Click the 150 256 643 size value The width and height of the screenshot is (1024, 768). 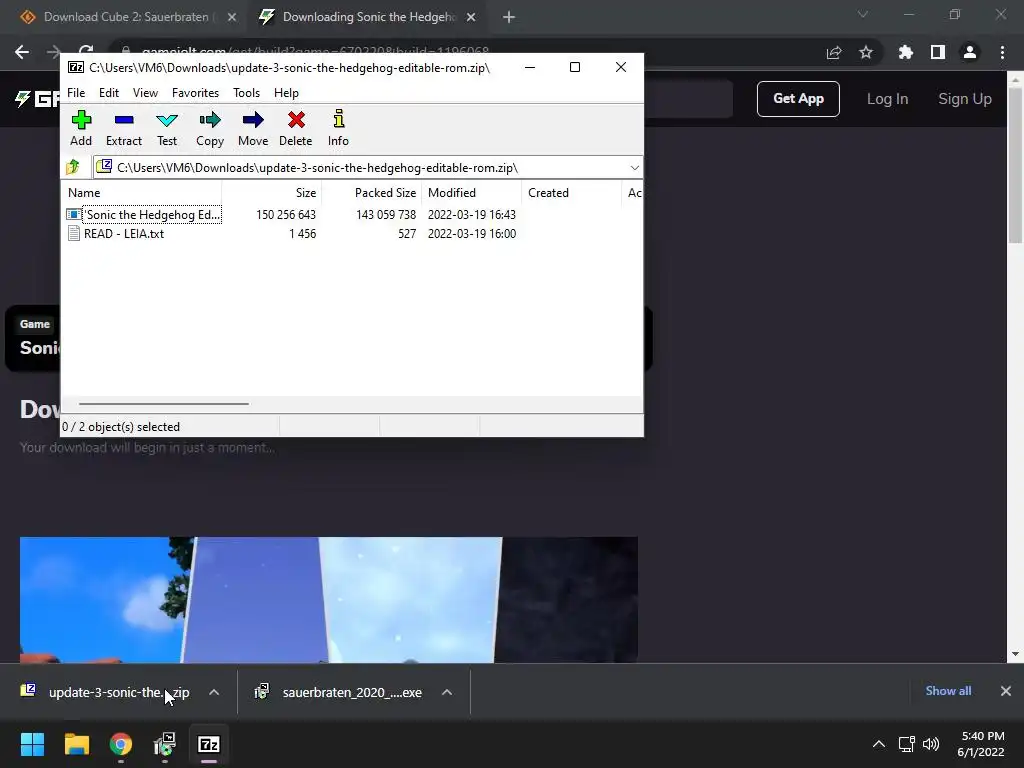pos(286,215)
